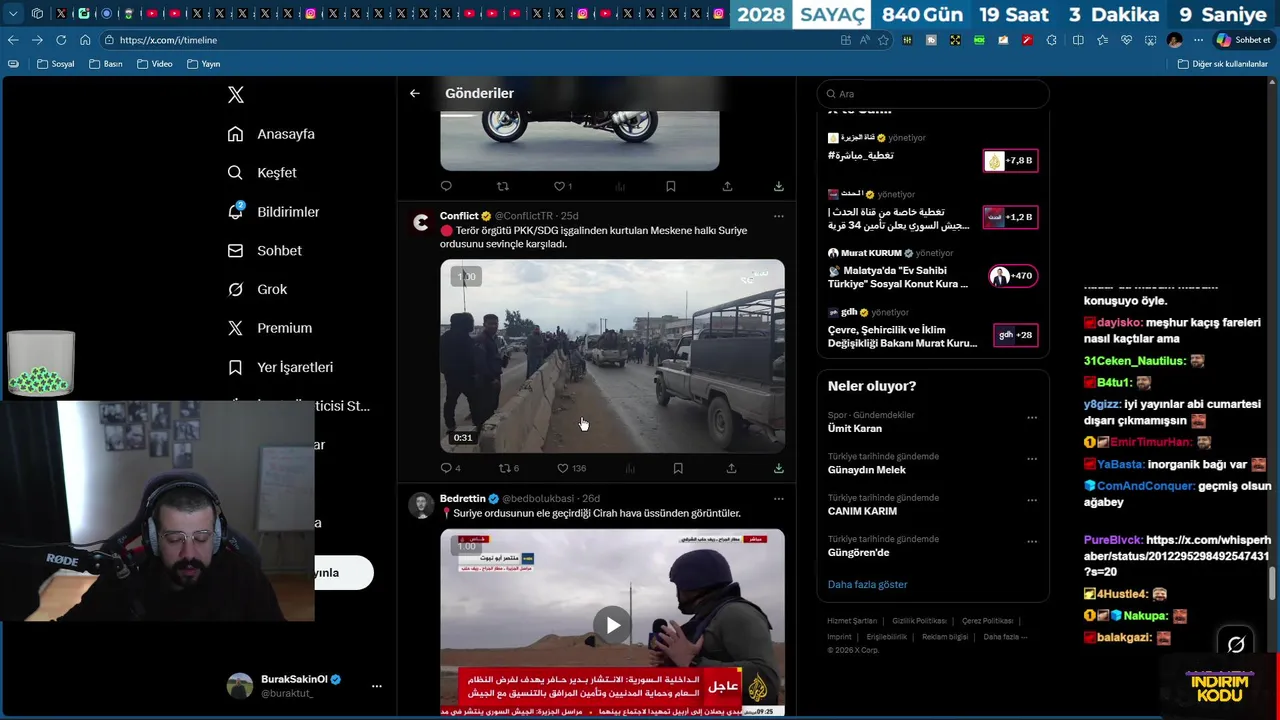Open Sosyal bookmarks folder
The height and width of the screenshot is (720, 1280).
tap(56, 64)
